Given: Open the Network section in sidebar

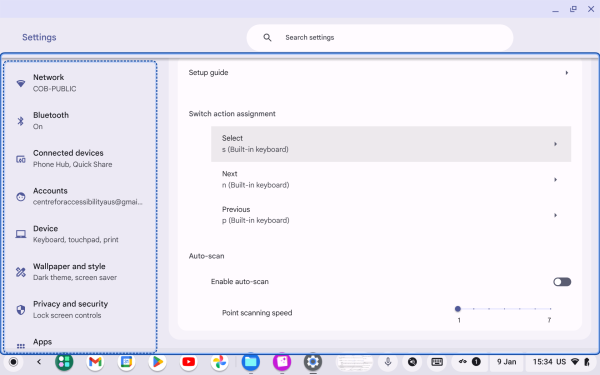Looking at the screenshot, I should point(80,83).
